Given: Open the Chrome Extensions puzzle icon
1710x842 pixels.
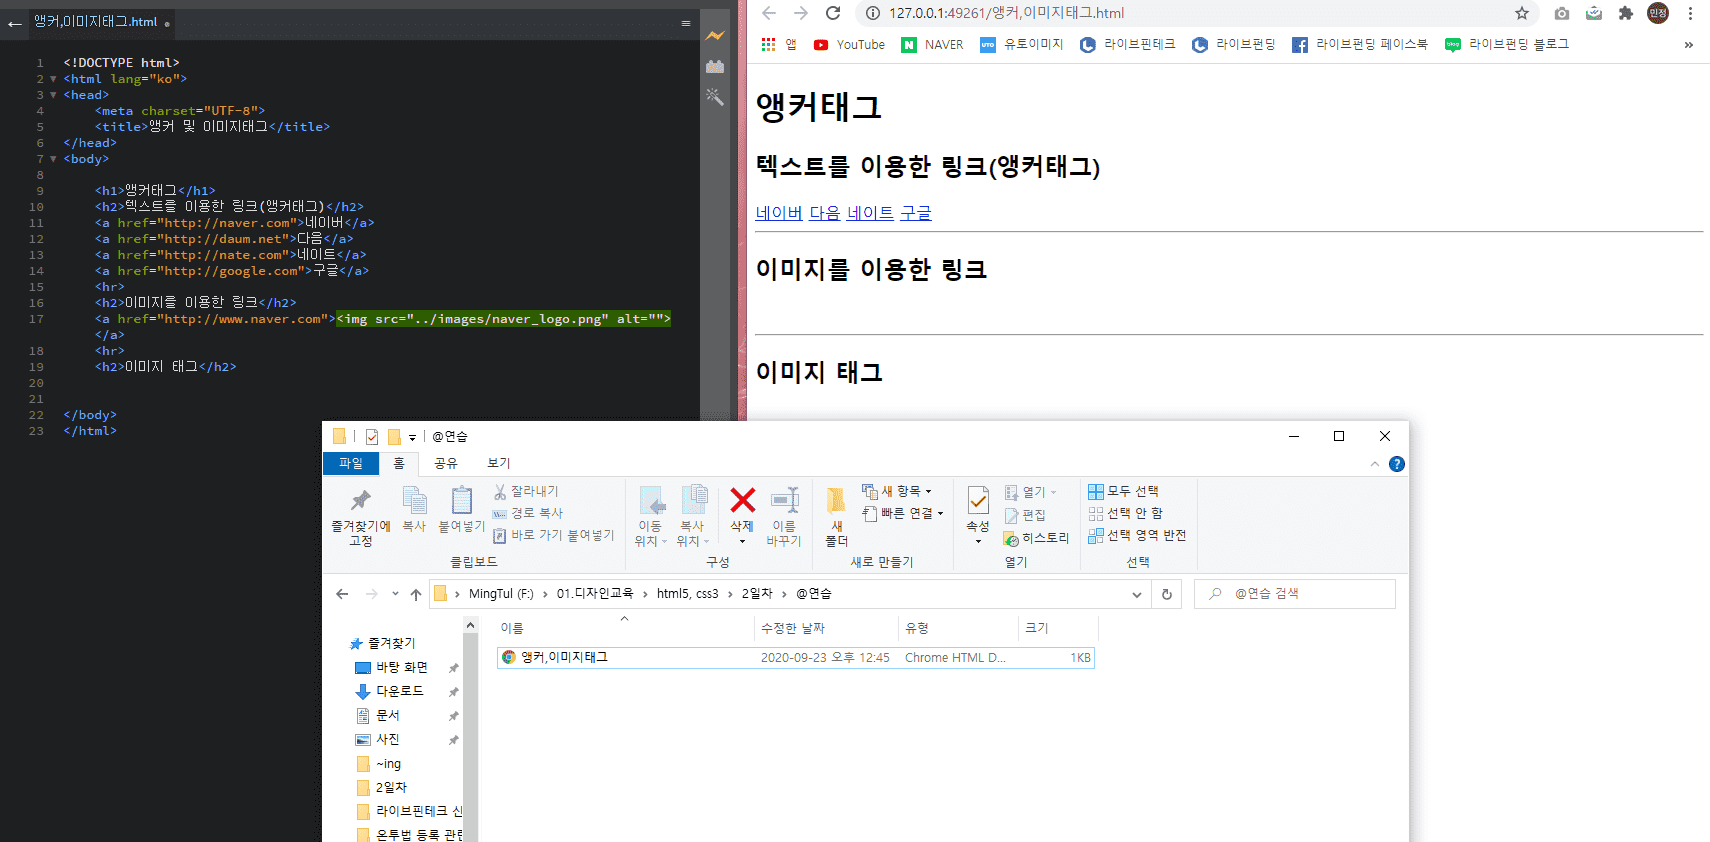Looking at the screenshot, I should 1626,13.
